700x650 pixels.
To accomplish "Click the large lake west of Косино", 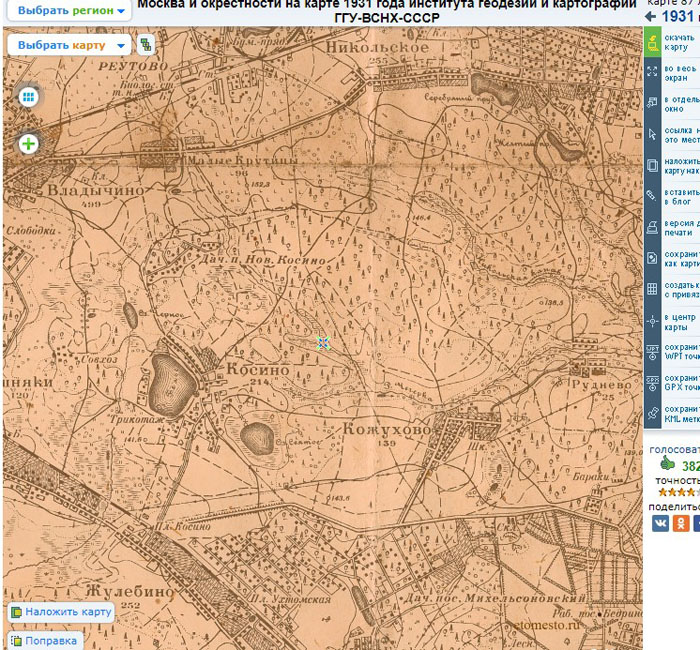I will point(171,385).
